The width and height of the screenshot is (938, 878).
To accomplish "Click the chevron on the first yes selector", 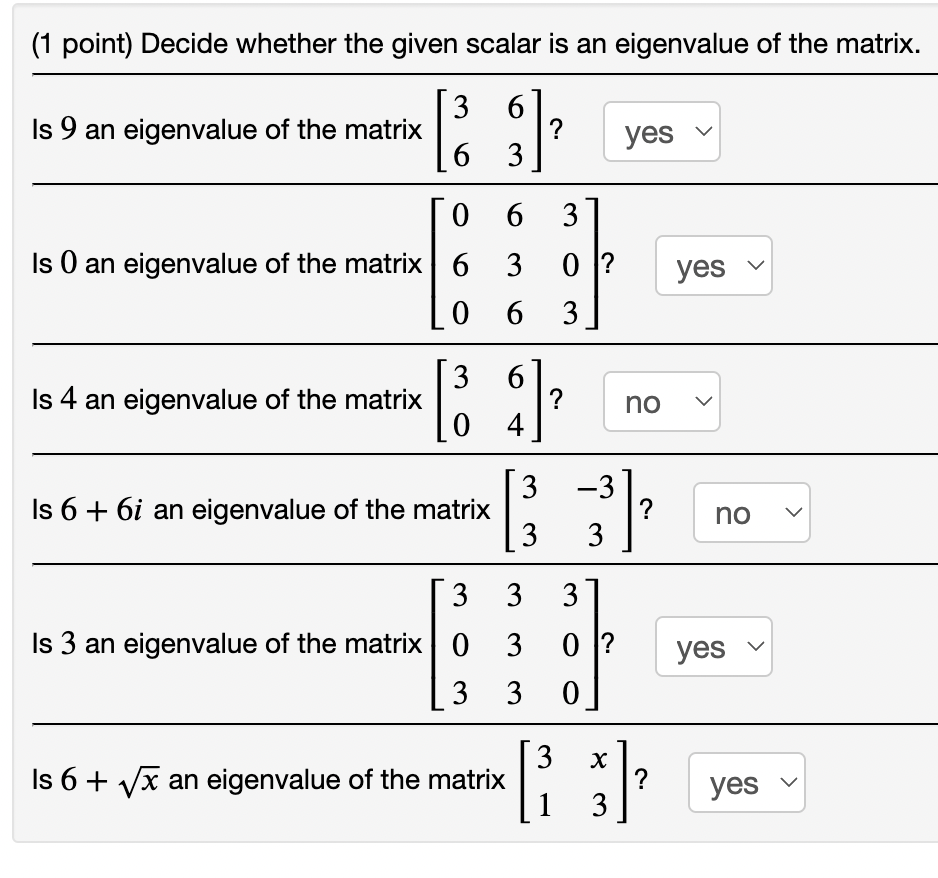I will (704, 131).
